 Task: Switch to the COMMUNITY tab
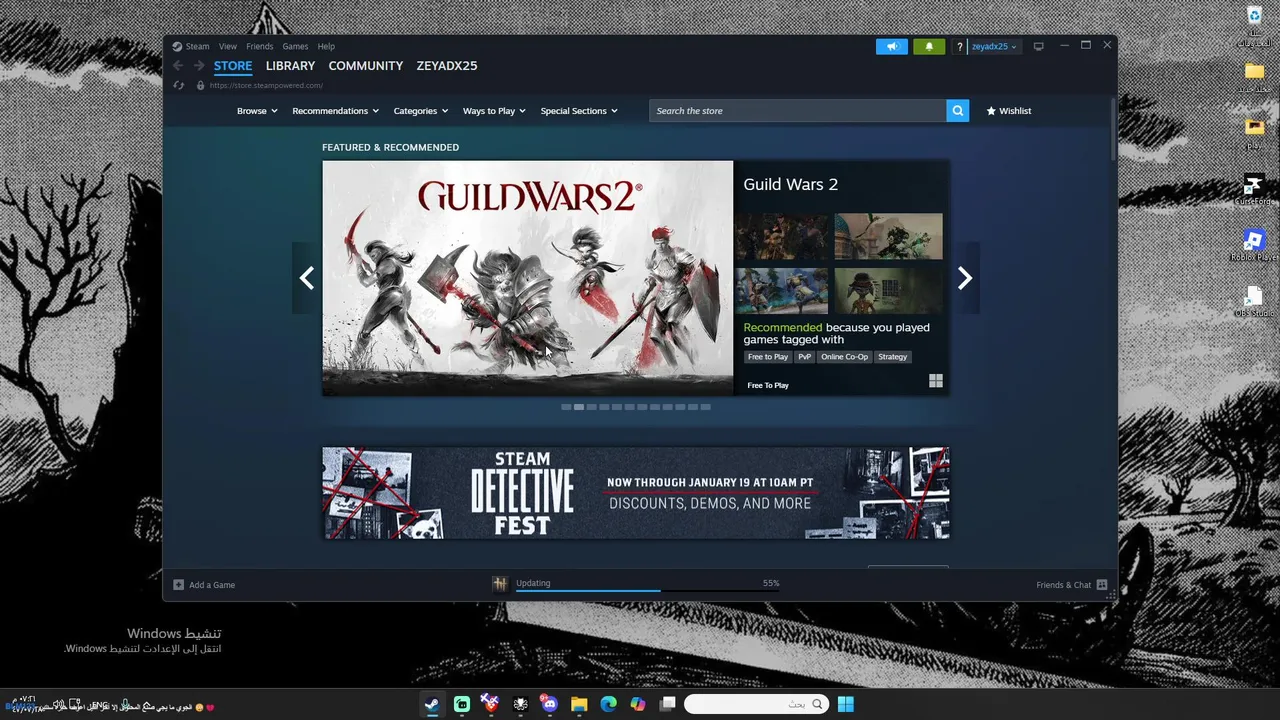click(366, 66)
